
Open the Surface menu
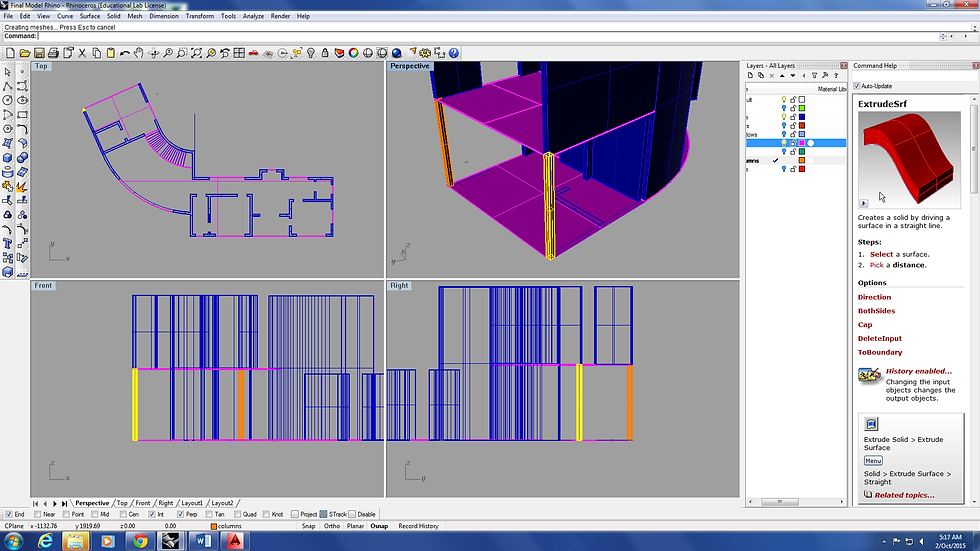[89, 16]
